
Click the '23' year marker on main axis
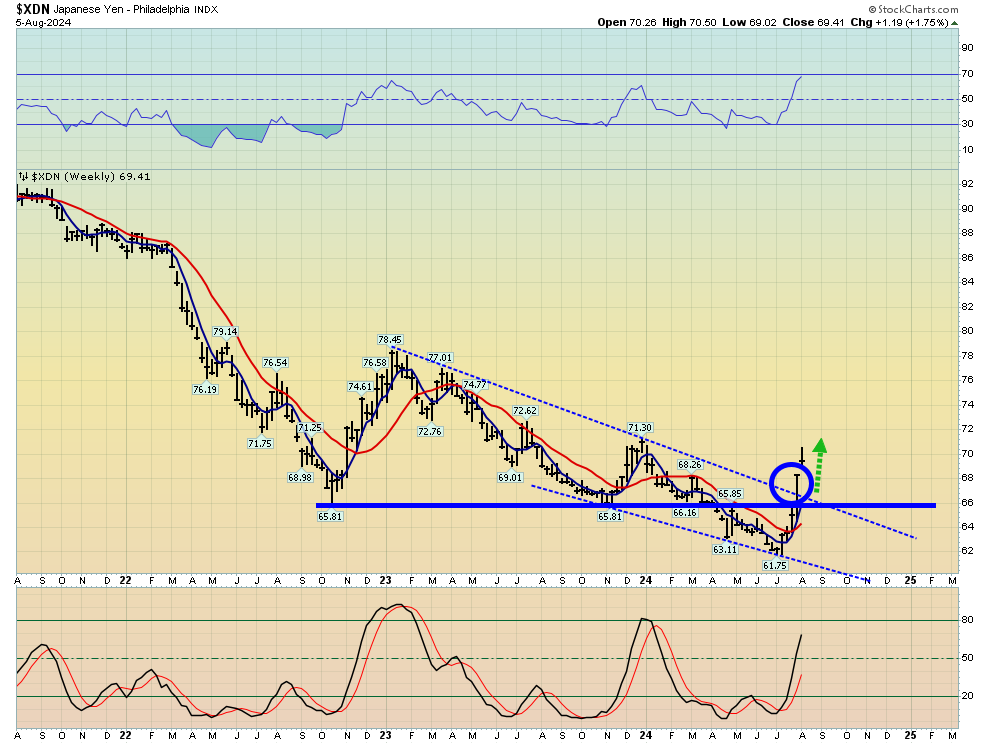click(386, 580)
